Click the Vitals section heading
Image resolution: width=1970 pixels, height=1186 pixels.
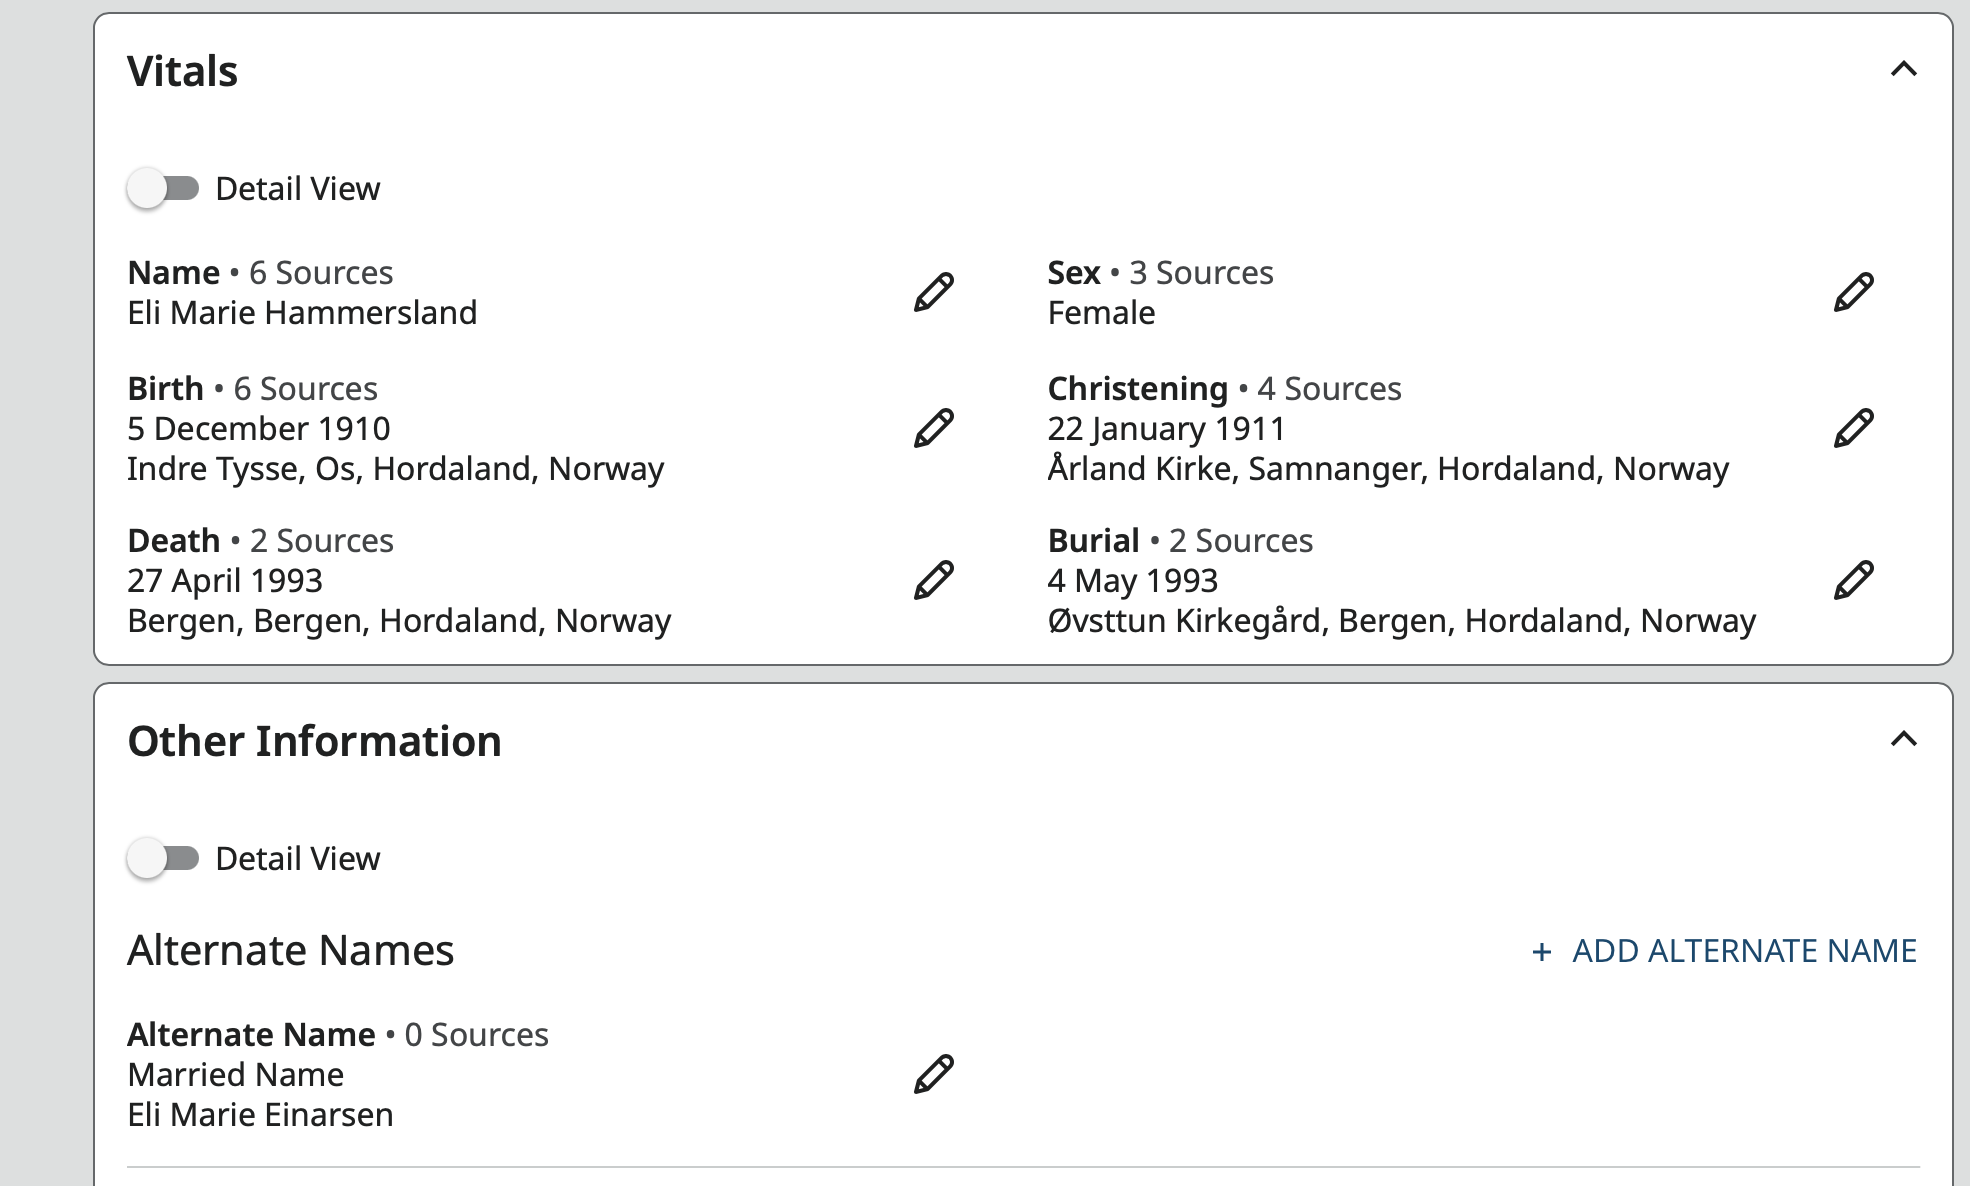click(183, 71)
